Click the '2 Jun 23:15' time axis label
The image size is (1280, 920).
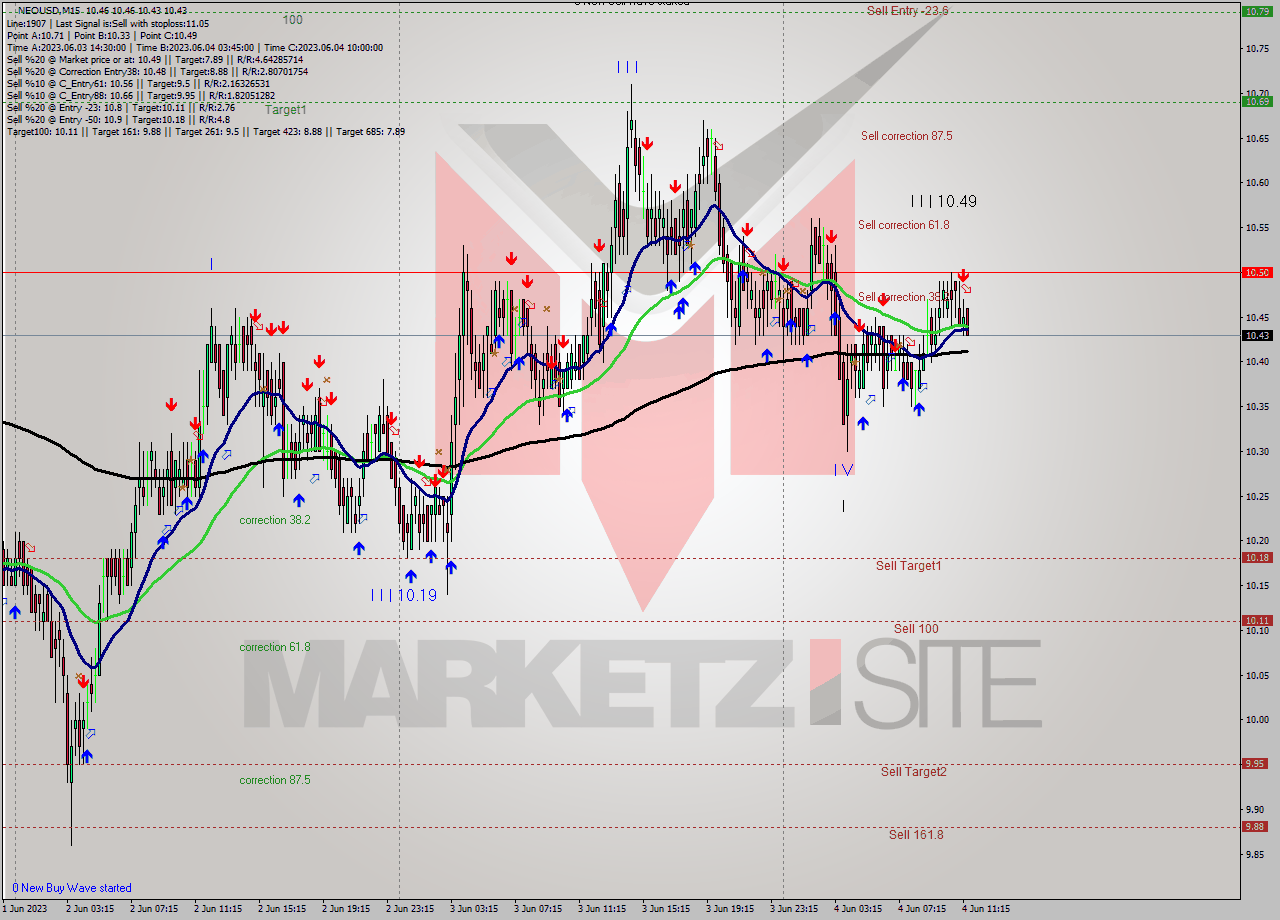pos(410,909)
